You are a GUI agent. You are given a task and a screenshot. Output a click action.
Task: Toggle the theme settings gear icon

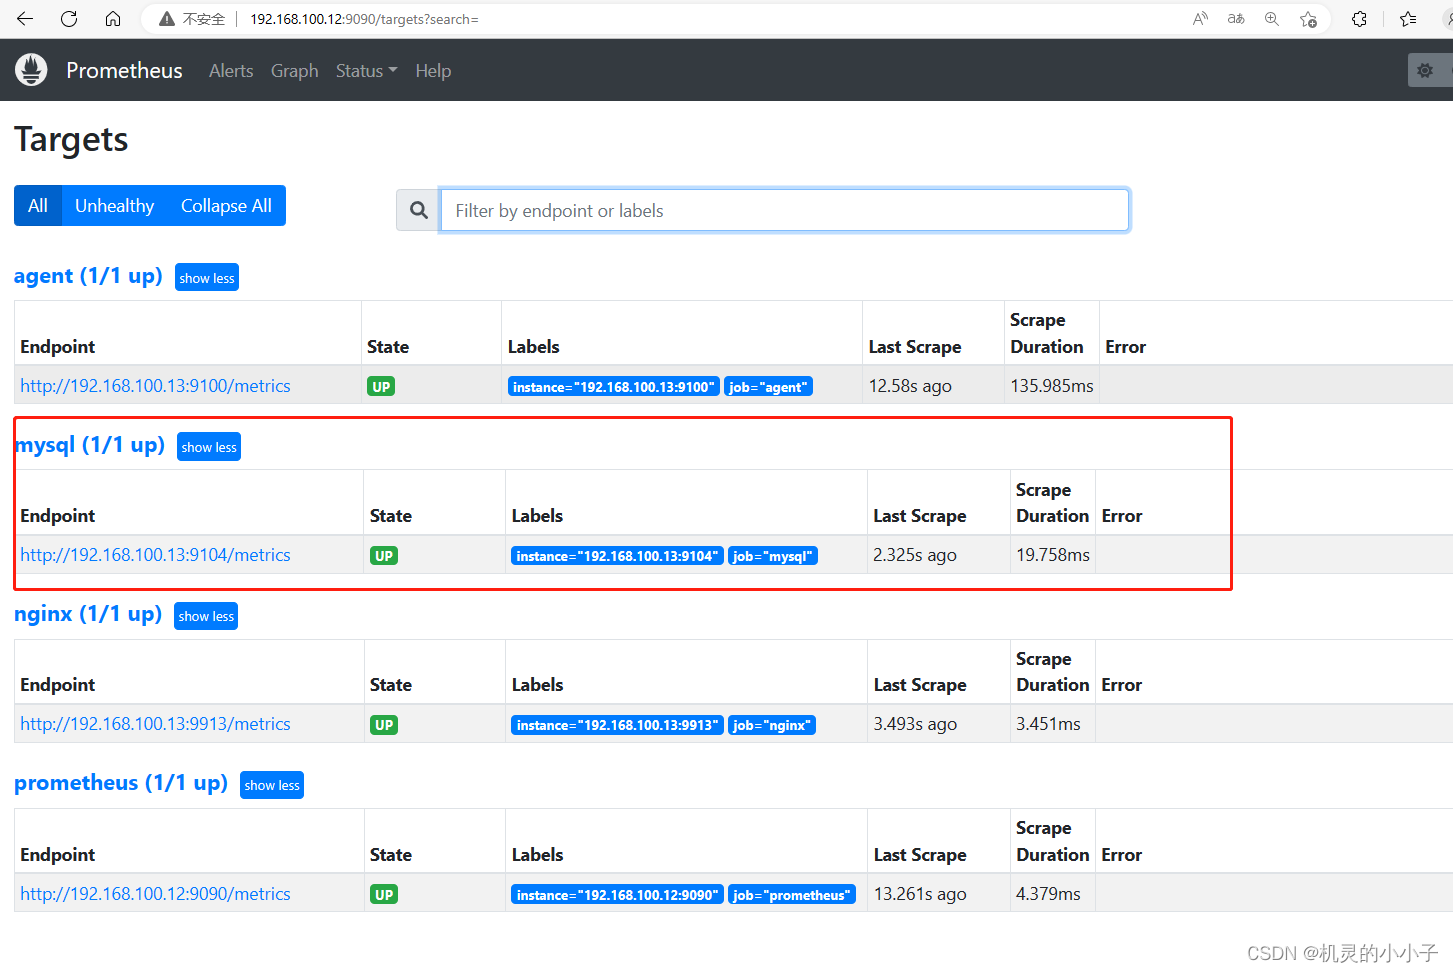point(1425,70)
